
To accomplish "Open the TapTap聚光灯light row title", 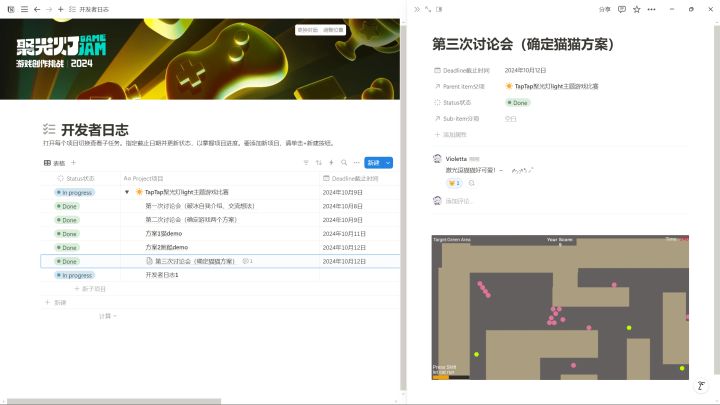I will pyautogui.click(x=186, y=192).
